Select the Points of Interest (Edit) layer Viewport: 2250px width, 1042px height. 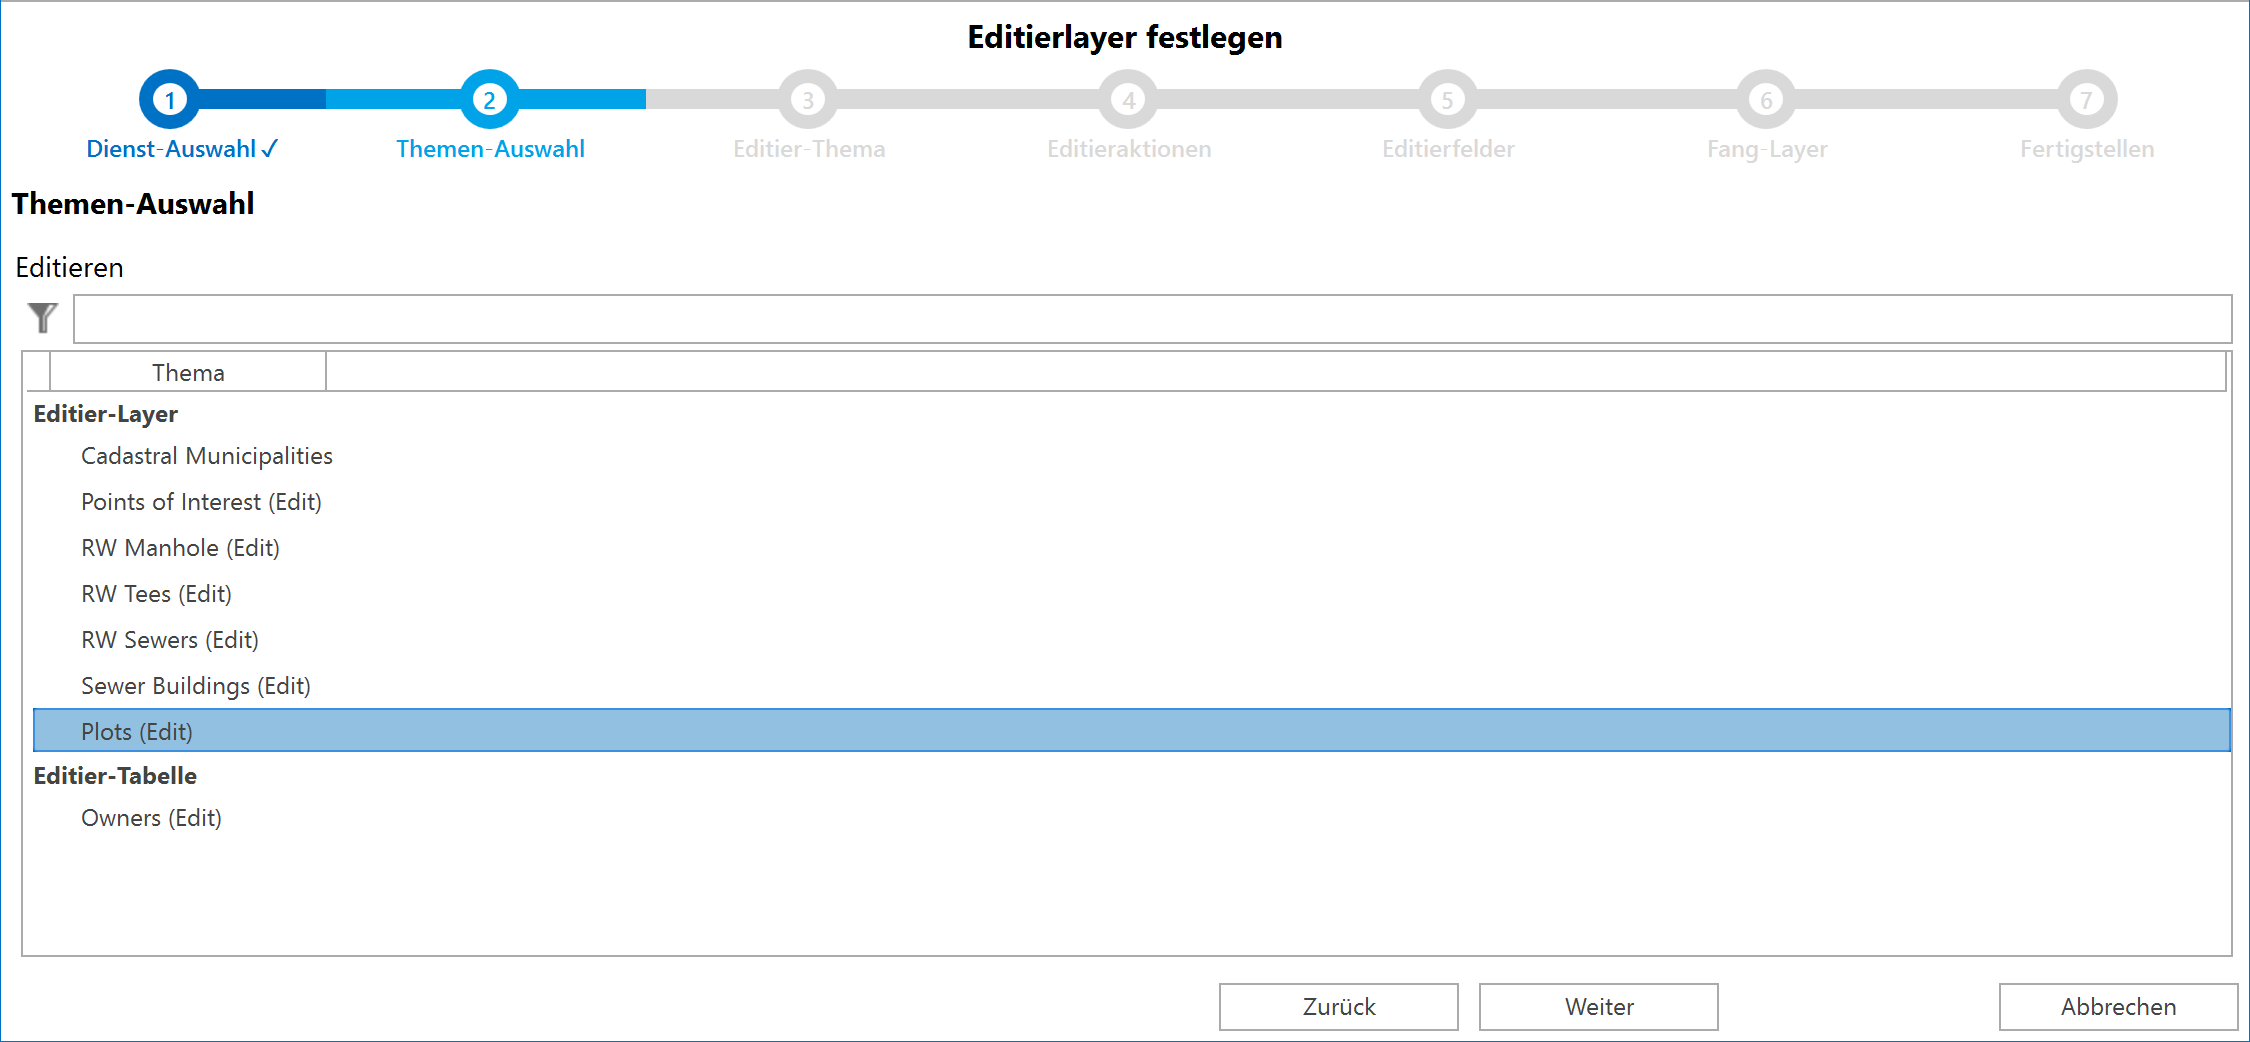coord(201,502)
